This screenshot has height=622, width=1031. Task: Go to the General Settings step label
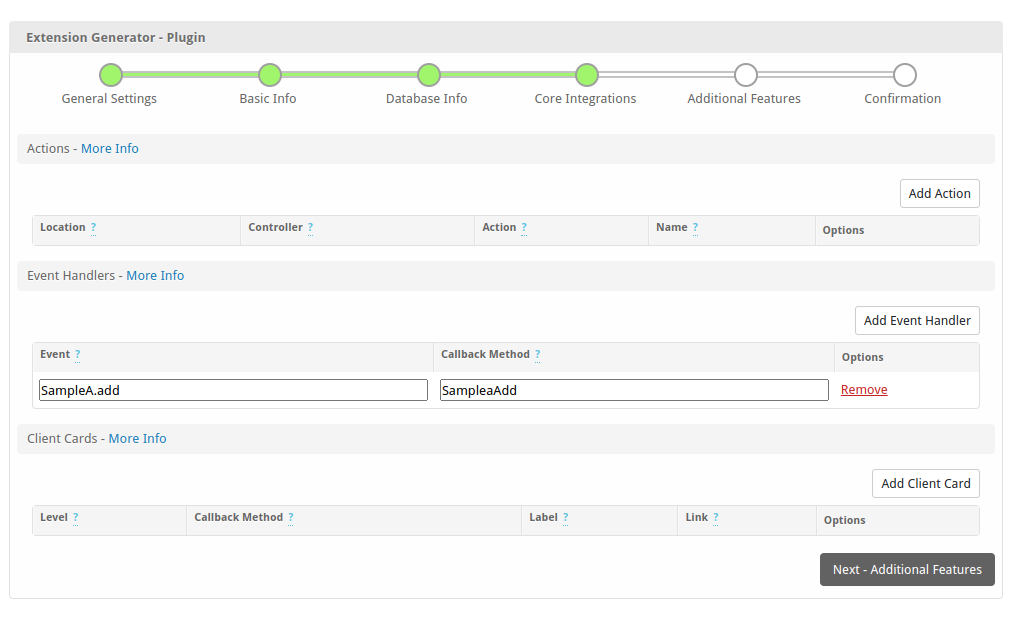point(109,99)
